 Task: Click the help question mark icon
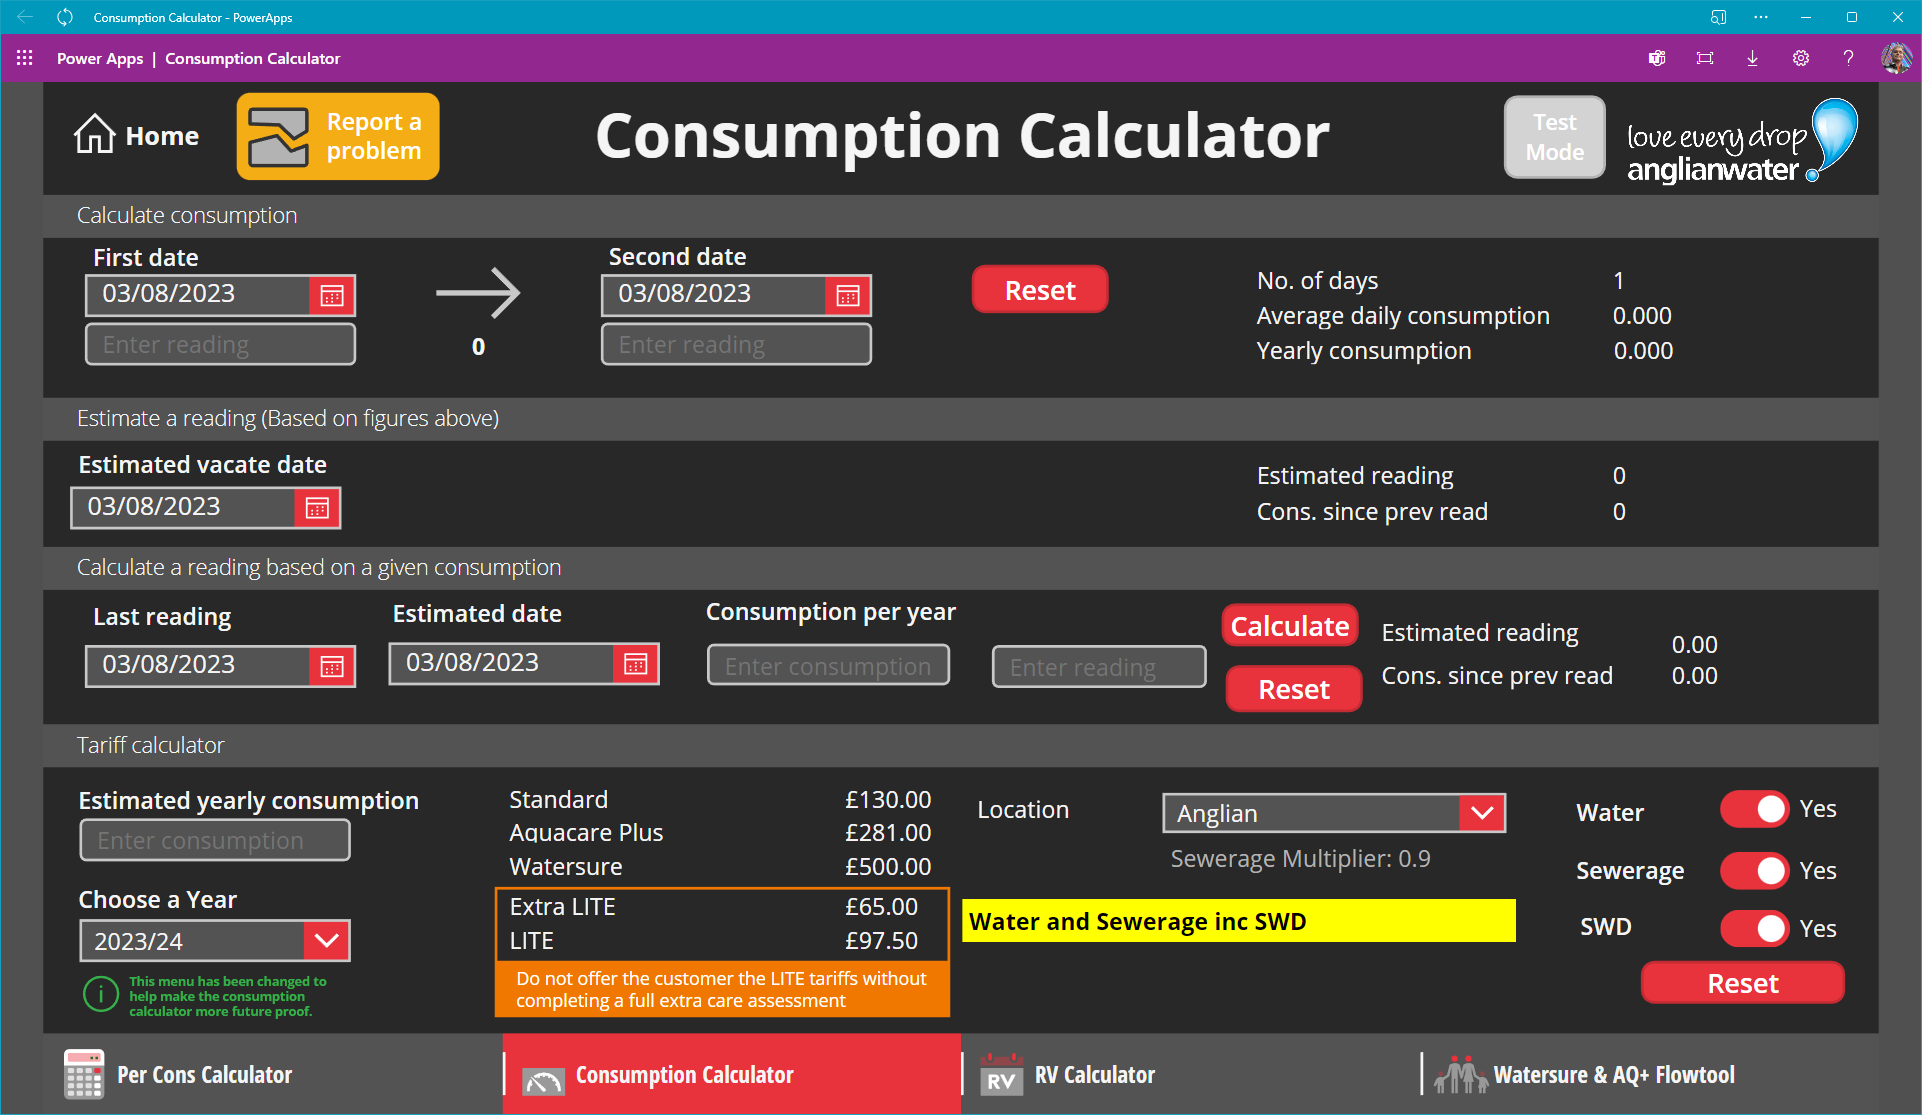coord(1849,58)
